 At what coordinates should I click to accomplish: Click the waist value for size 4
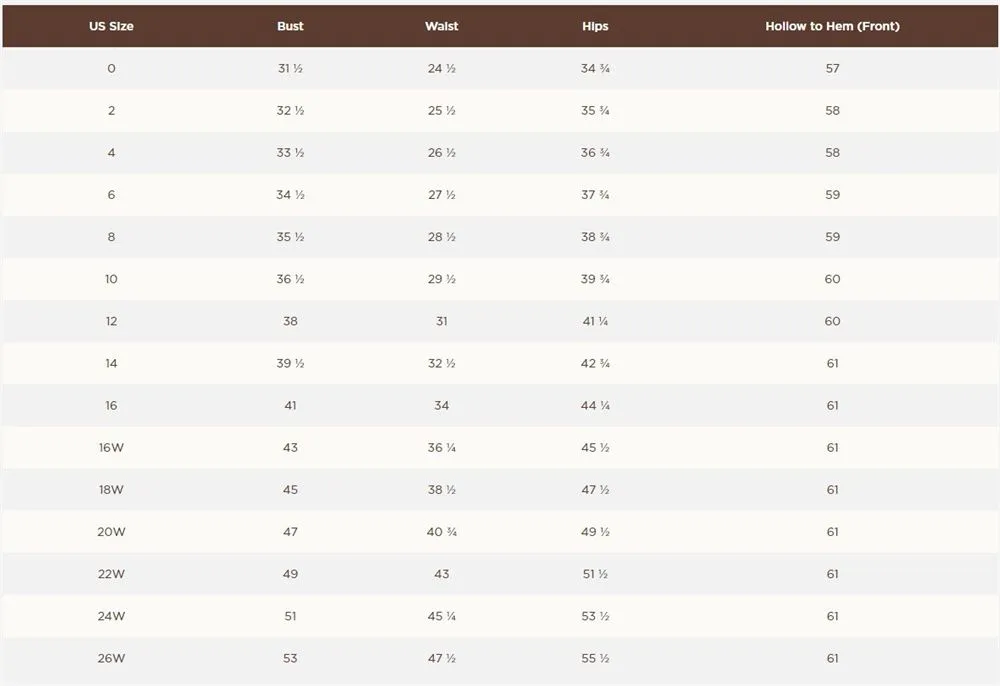pos(441,153)
